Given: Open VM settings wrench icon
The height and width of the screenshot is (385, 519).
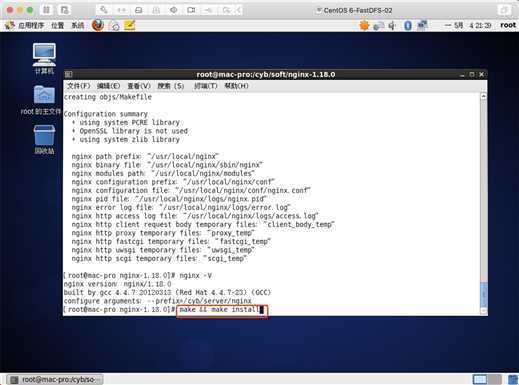Looking at the screenshot, I should (104, 10).
